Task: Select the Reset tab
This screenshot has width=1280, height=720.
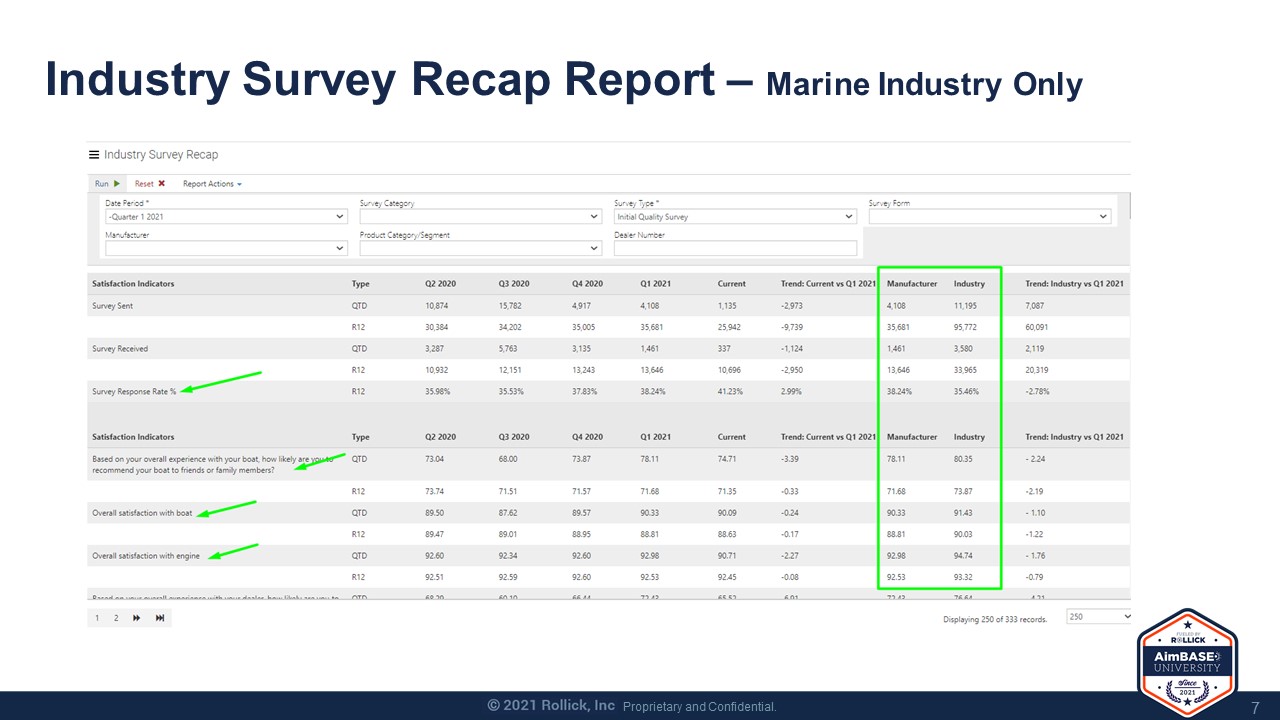Action: coord(144,183)
